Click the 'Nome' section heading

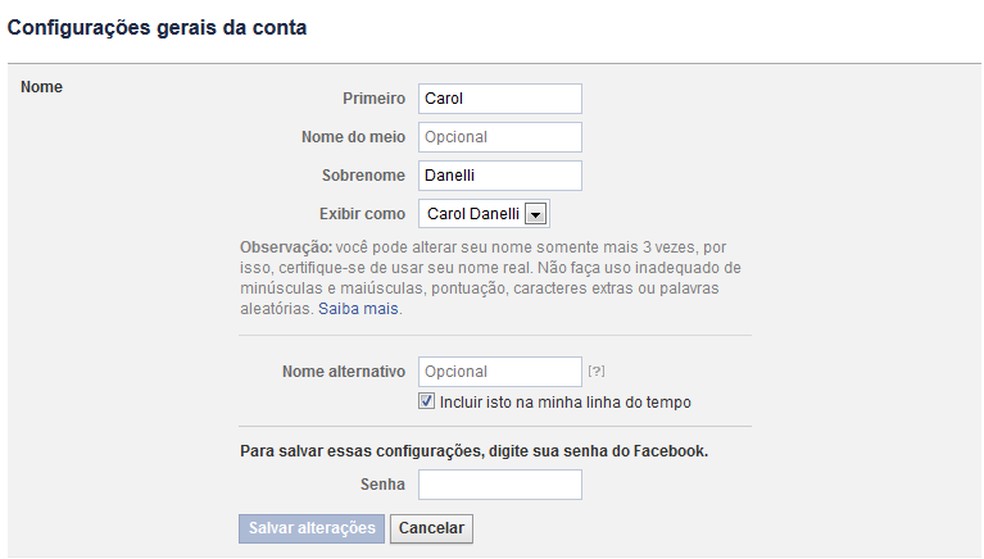click(x=41, y=87)
